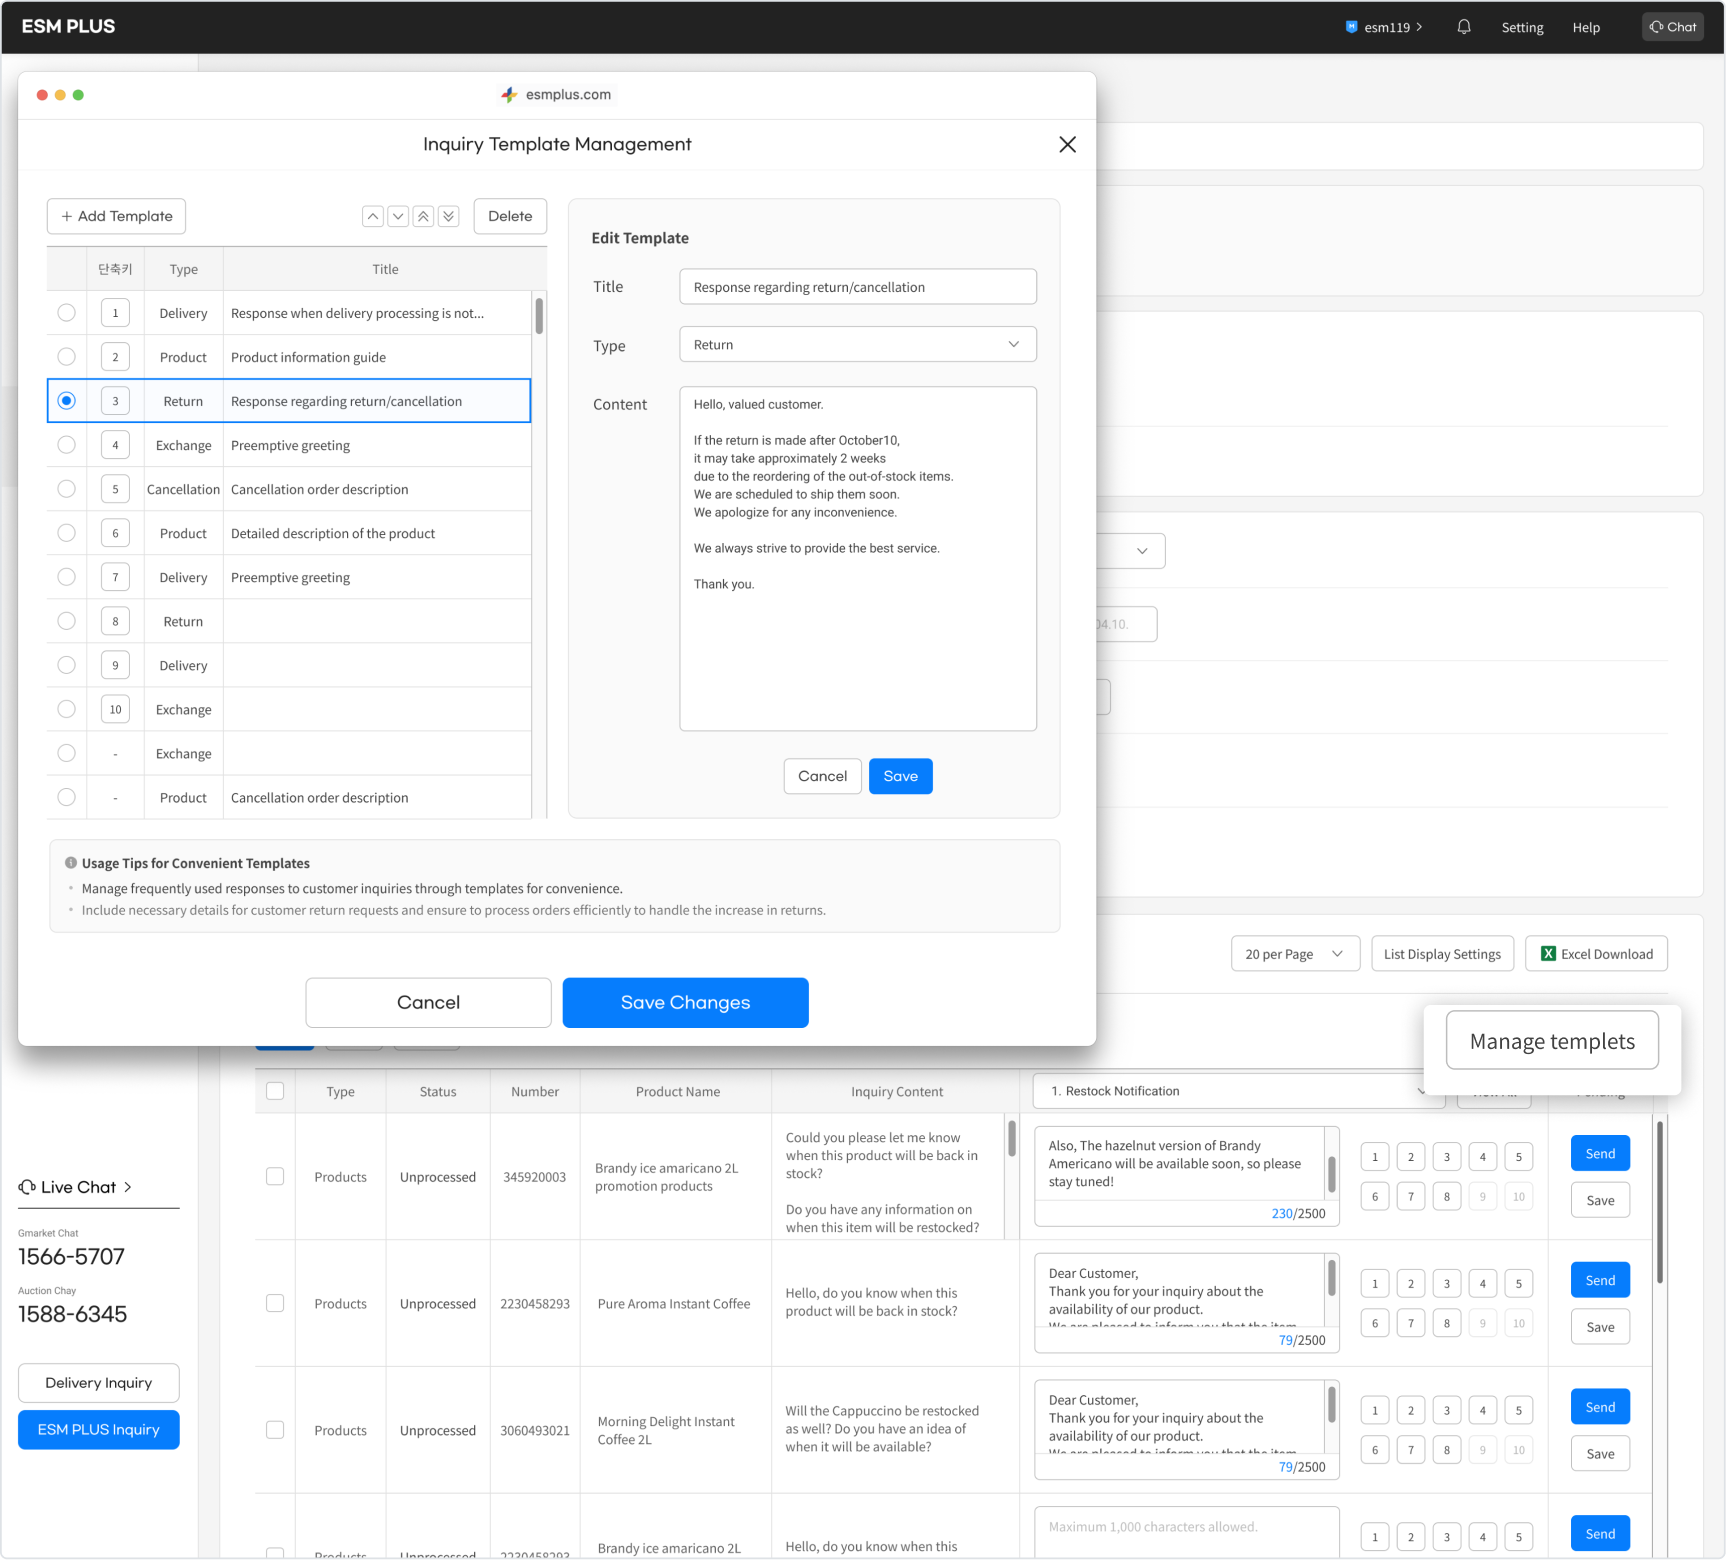
Task: Select the Product information guide radio button
Action: pyautogui.click(x=66, y=357)
